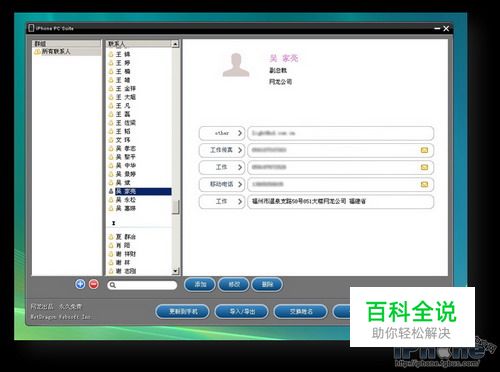Open the 工作传真 label dropdown
The width and height of the screenshot is (500, 372).
pos(222,150)
